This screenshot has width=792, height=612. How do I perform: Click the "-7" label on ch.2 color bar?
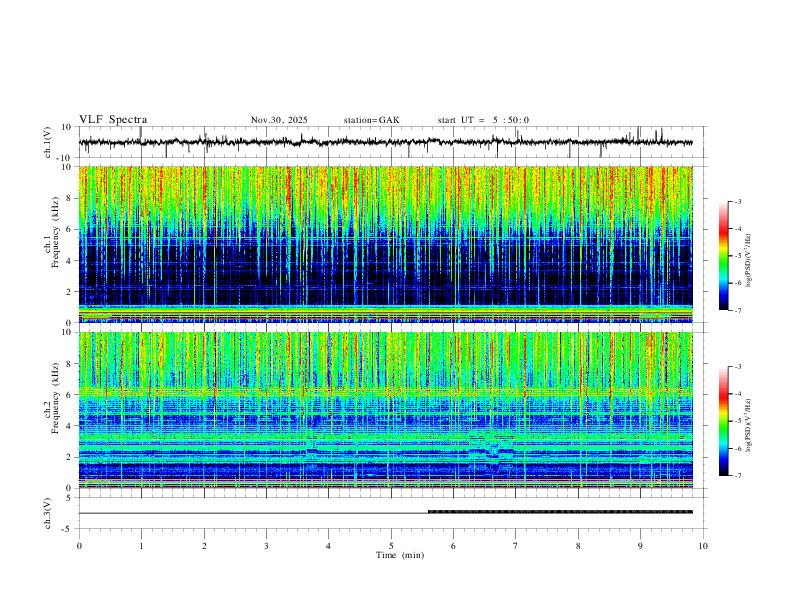point(738,475)
